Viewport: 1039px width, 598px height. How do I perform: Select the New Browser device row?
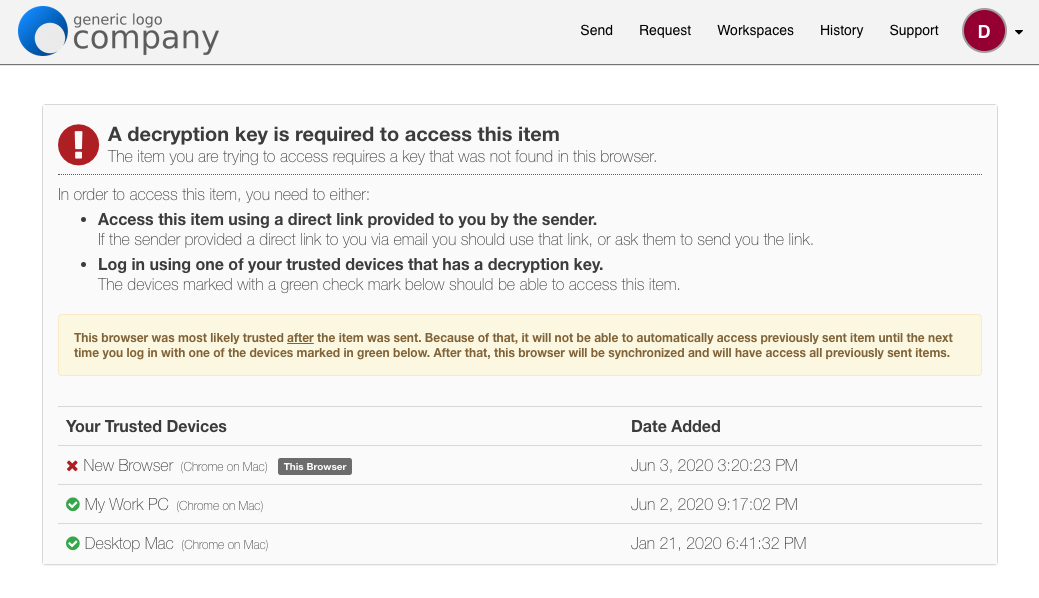pyautogui.click(x=520, y=465)
